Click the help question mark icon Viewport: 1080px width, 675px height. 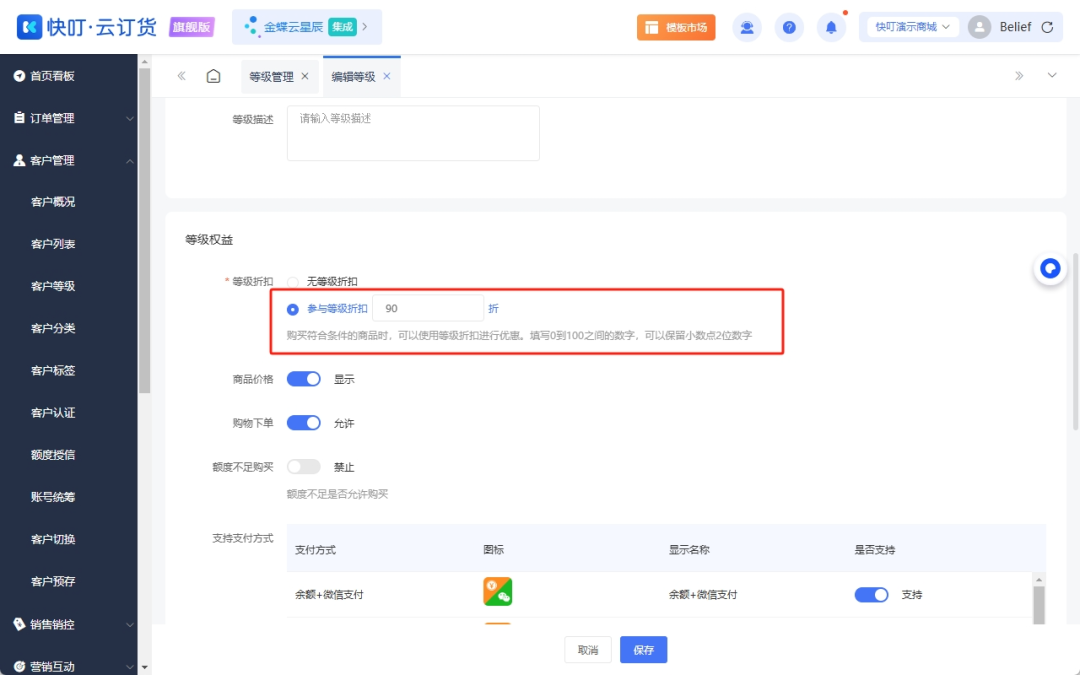coord(789,27)
